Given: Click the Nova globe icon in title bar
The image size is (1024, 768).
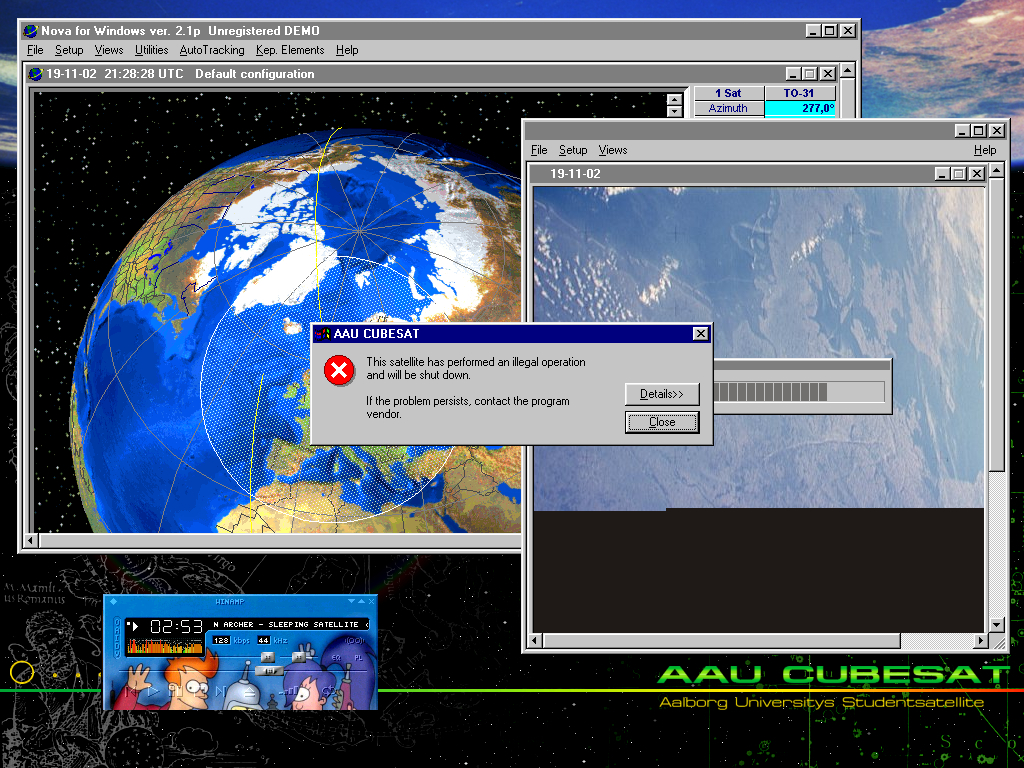Looking at the screenshot, I should coord(30,31).
